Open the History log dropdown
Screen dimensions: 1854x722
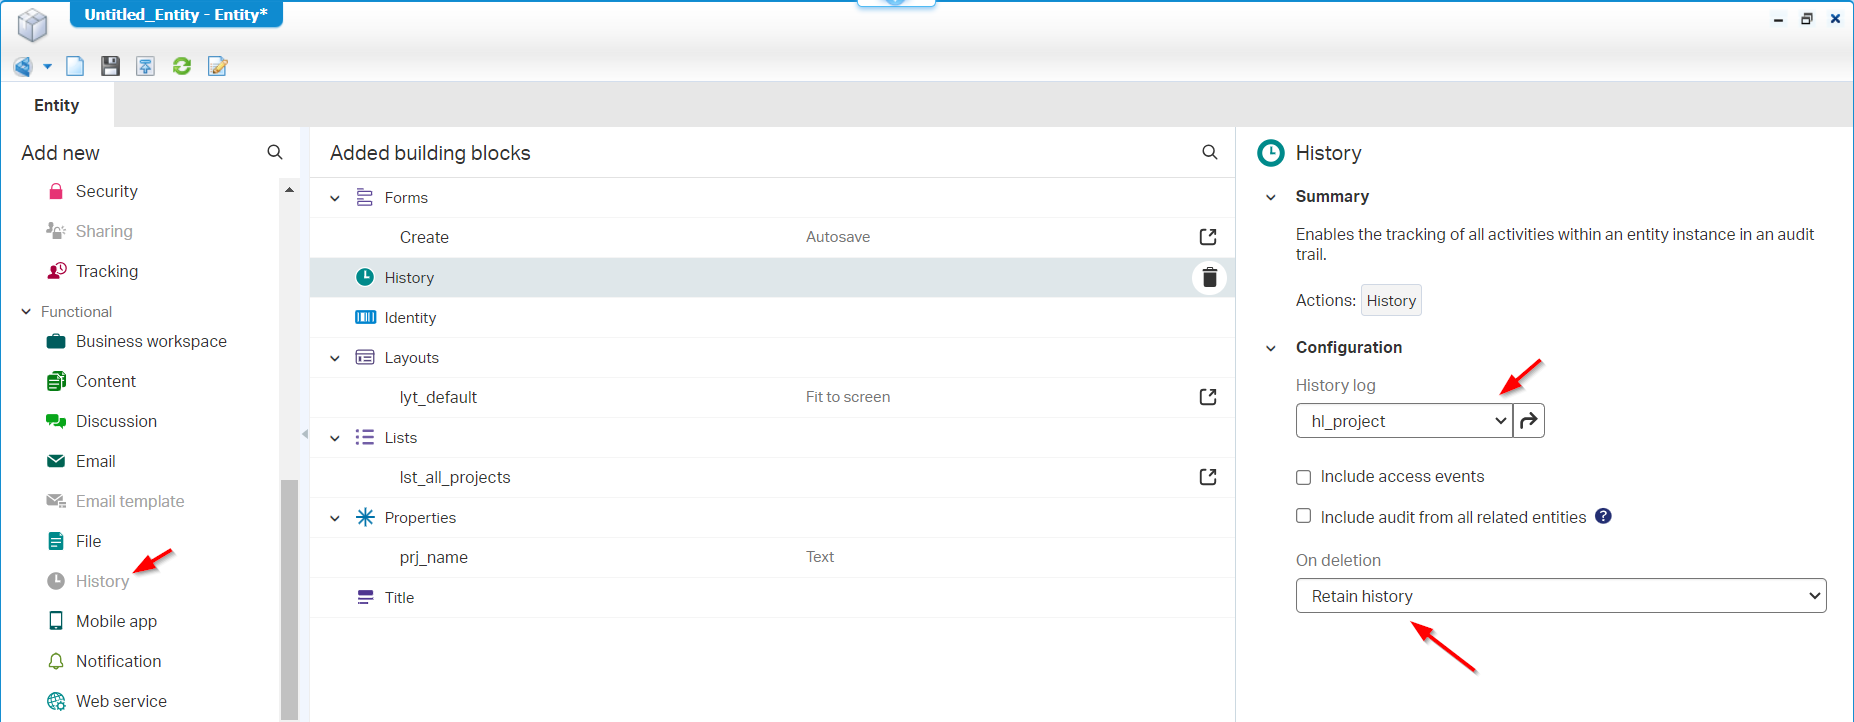coord(1403,421)
